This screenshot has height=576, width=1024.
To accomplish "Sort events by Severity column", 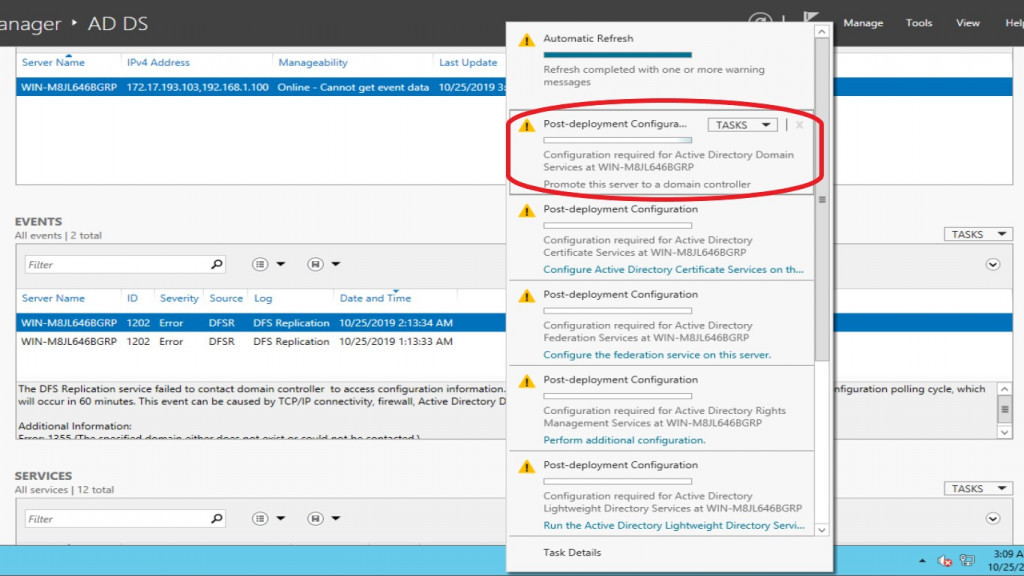I will coord(179,298).
